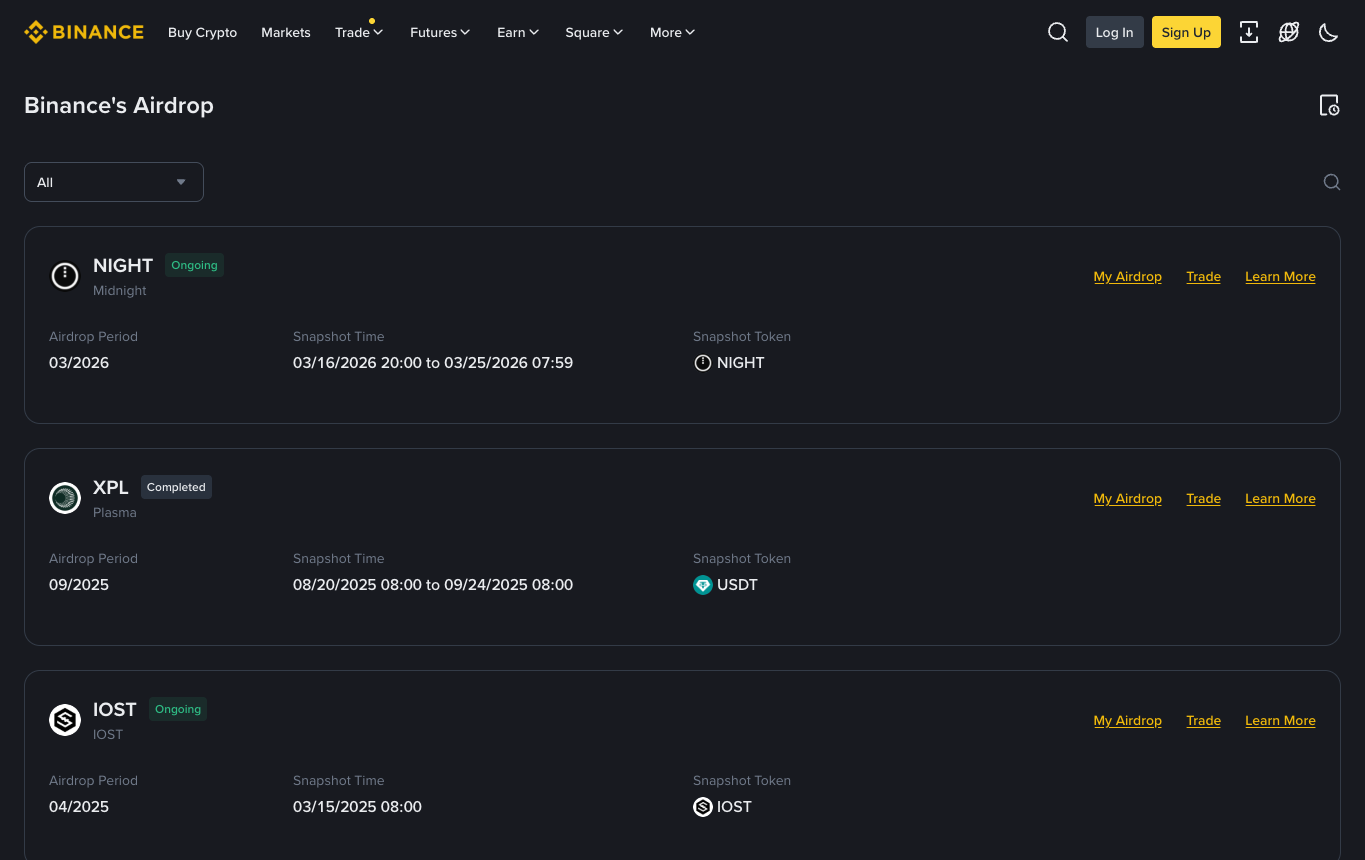The height and width of the screenshot is (860, 1365).
Task: Open the Markets page
Action: [x=286, y=32]
